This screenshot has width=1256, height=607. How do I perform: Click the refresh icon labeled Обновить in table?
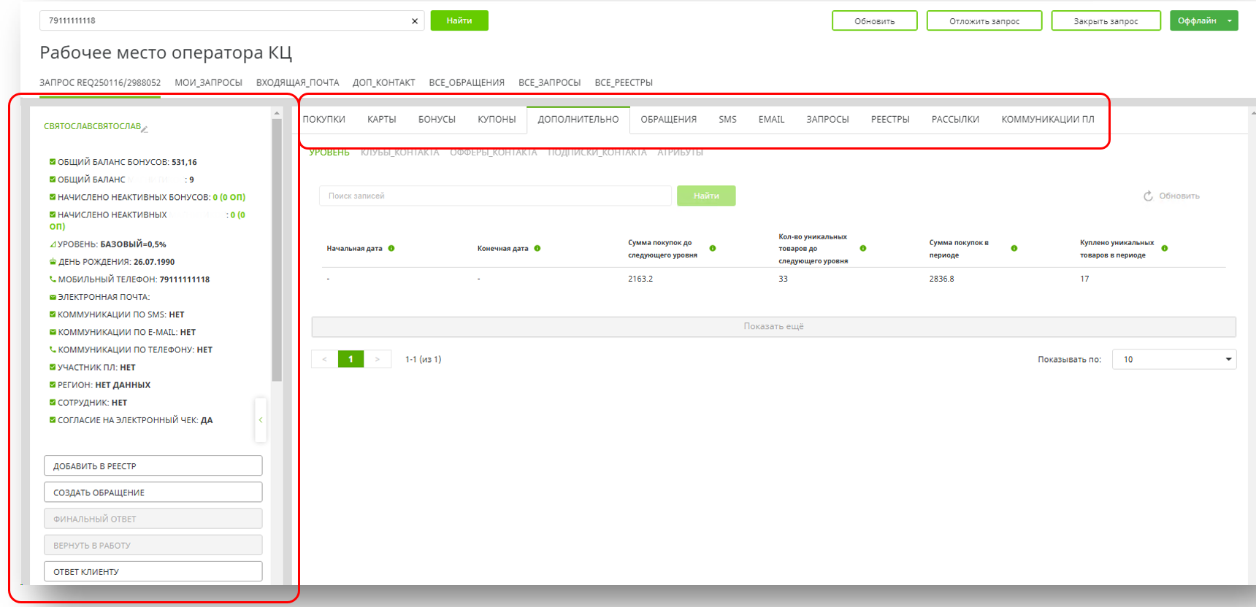1149,196
